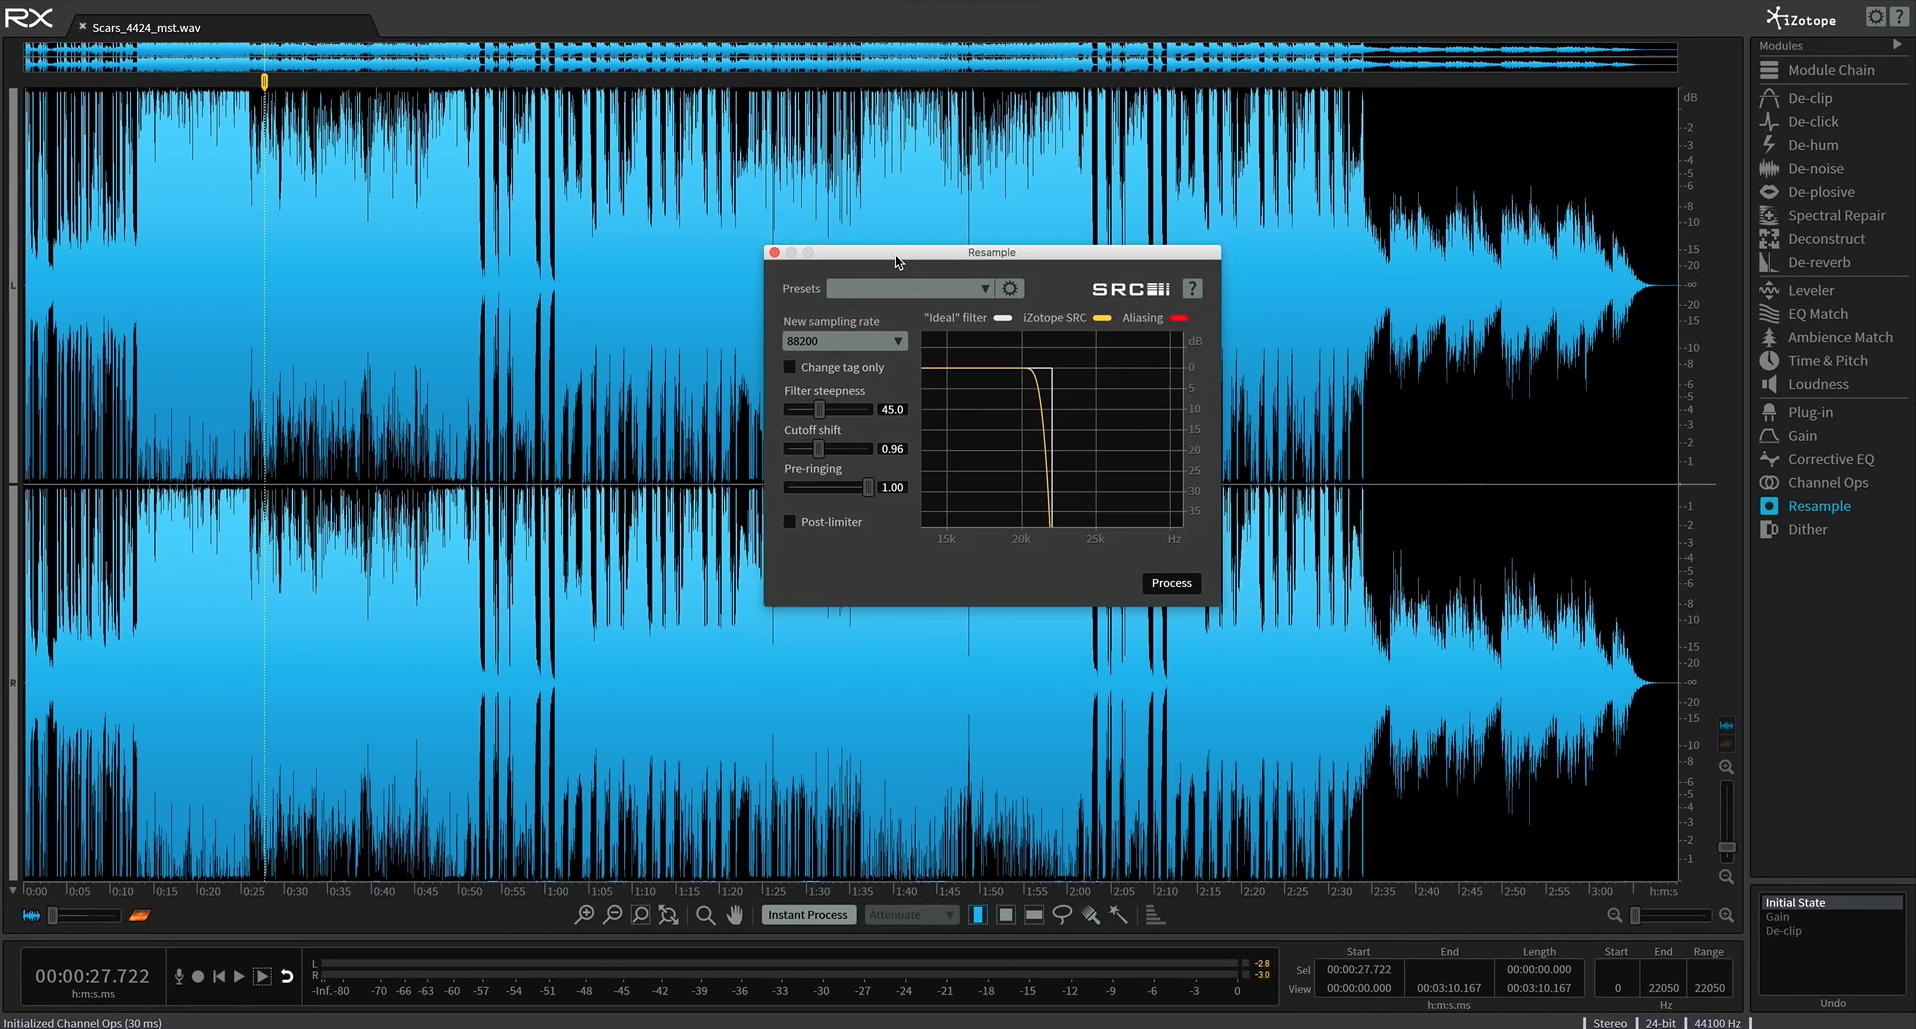1916x1029 pixels.
Task: Select the Scars_4424_mst.wav file tab
Action: (147, 28)
